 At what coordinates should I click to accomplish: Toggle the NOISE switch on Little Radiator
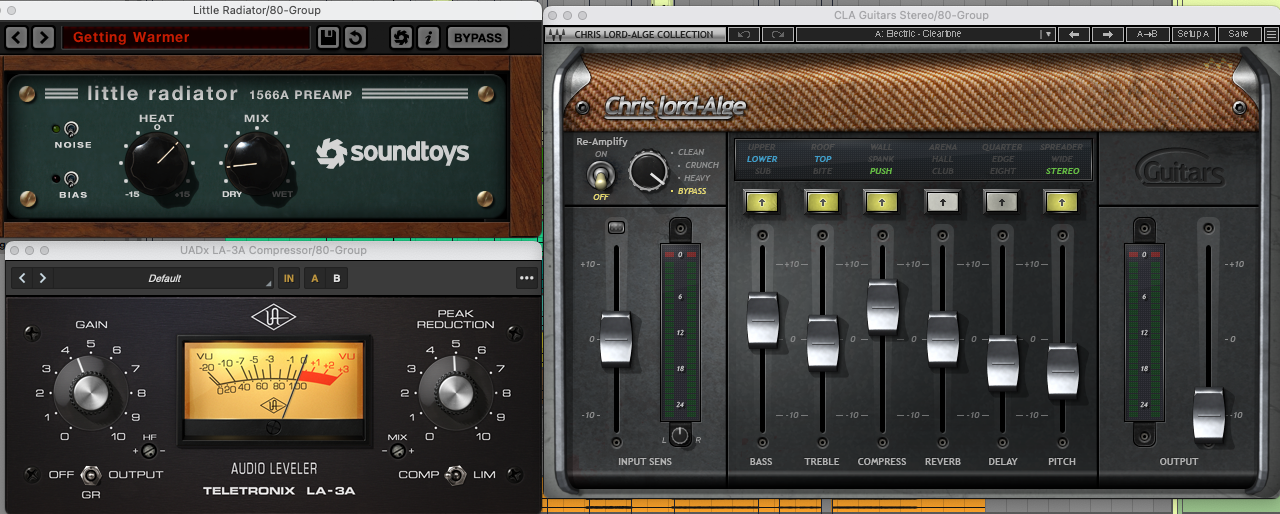pos(70,129)
